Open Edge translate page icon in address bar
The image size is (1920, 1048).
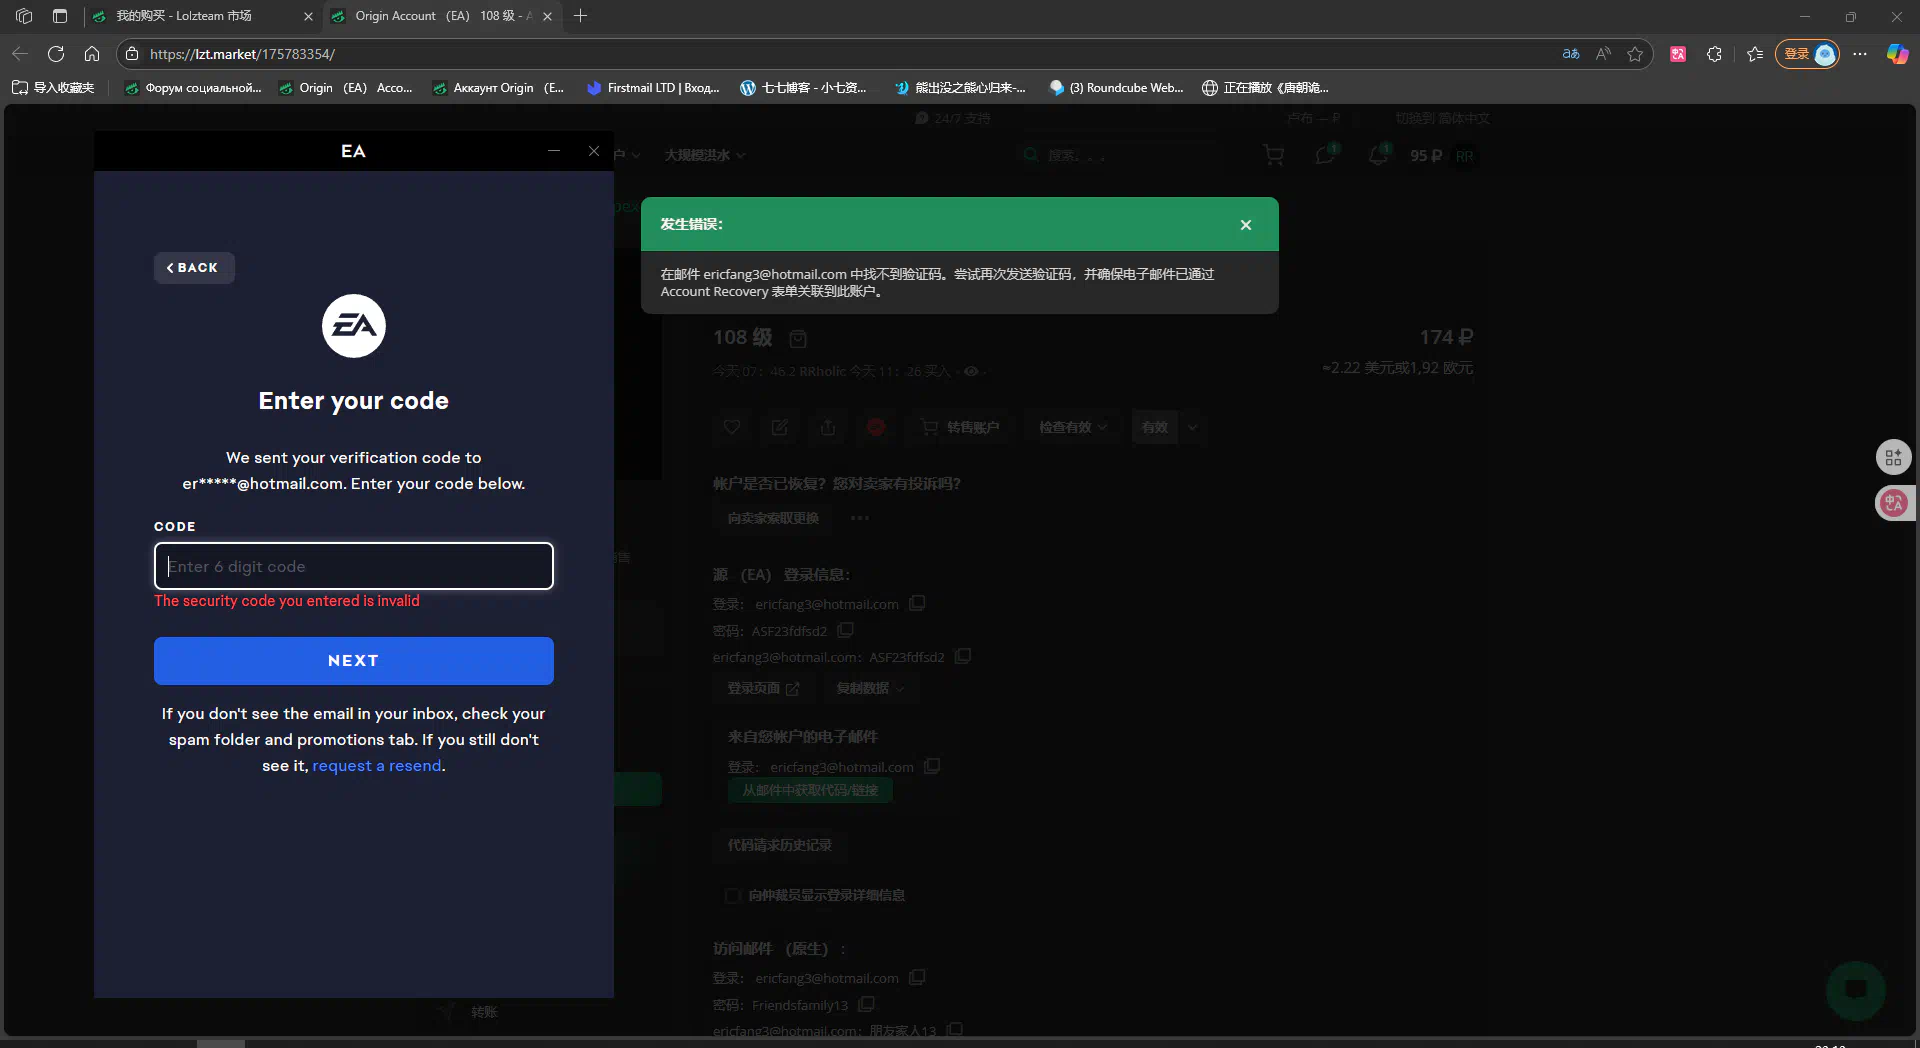pos(1571,54)
